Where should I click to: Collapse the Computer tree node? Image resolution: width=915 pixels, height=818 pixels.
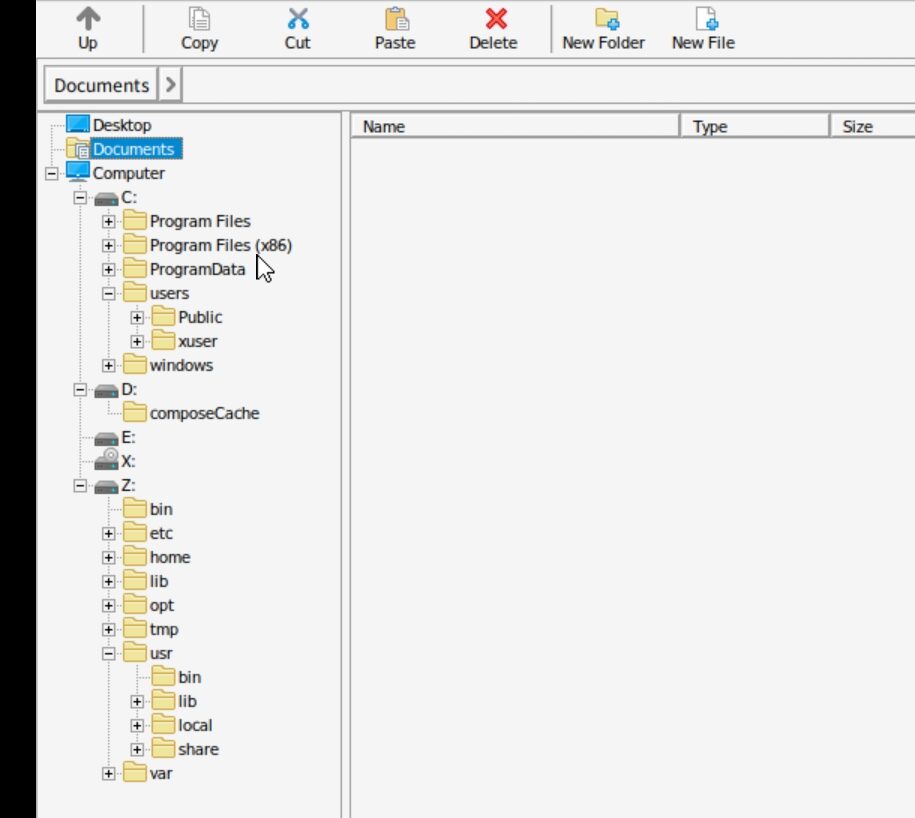pyautogui.click(x=52, y=173)
